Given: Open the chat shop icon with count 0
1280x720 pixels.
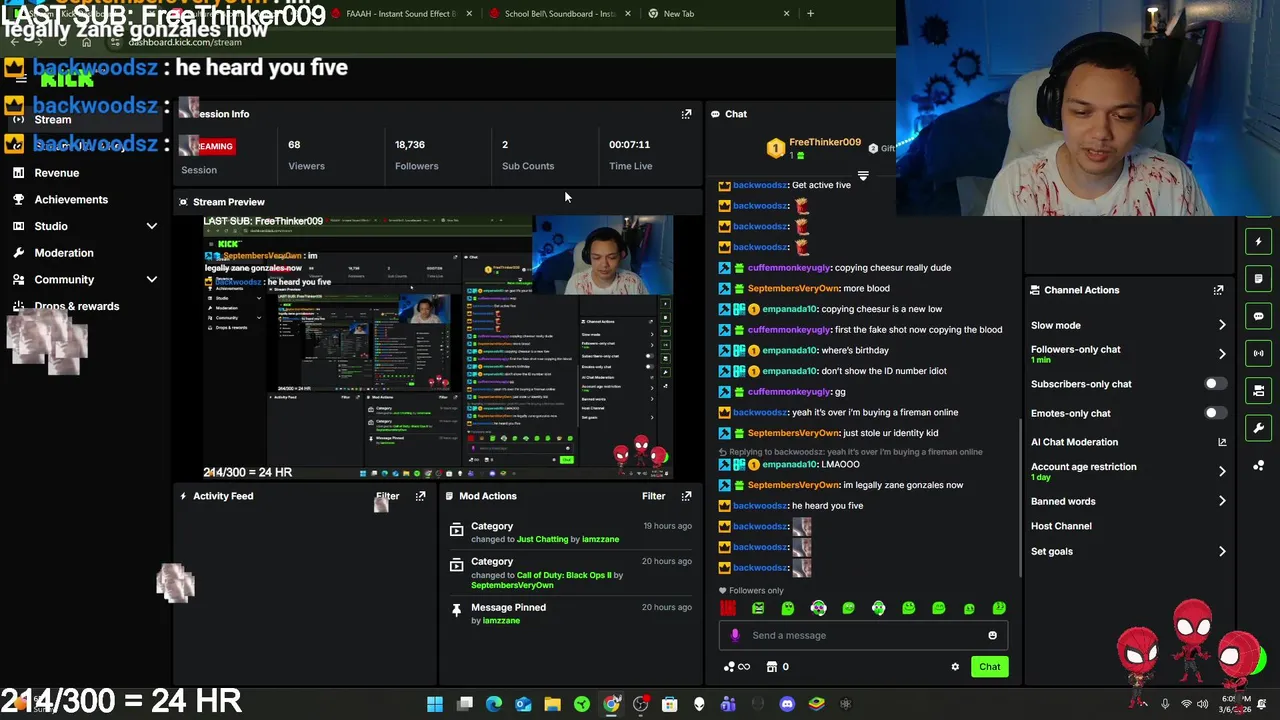Looking at the screenshot, I should 777,667.
